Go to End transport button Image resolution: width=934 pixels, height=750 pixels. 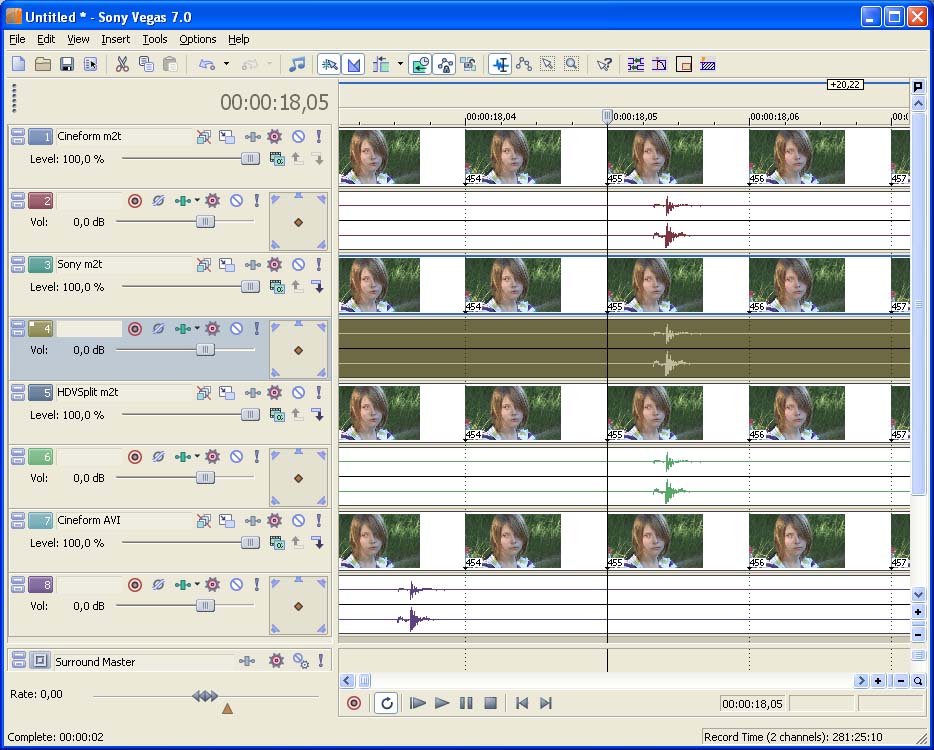546,704
